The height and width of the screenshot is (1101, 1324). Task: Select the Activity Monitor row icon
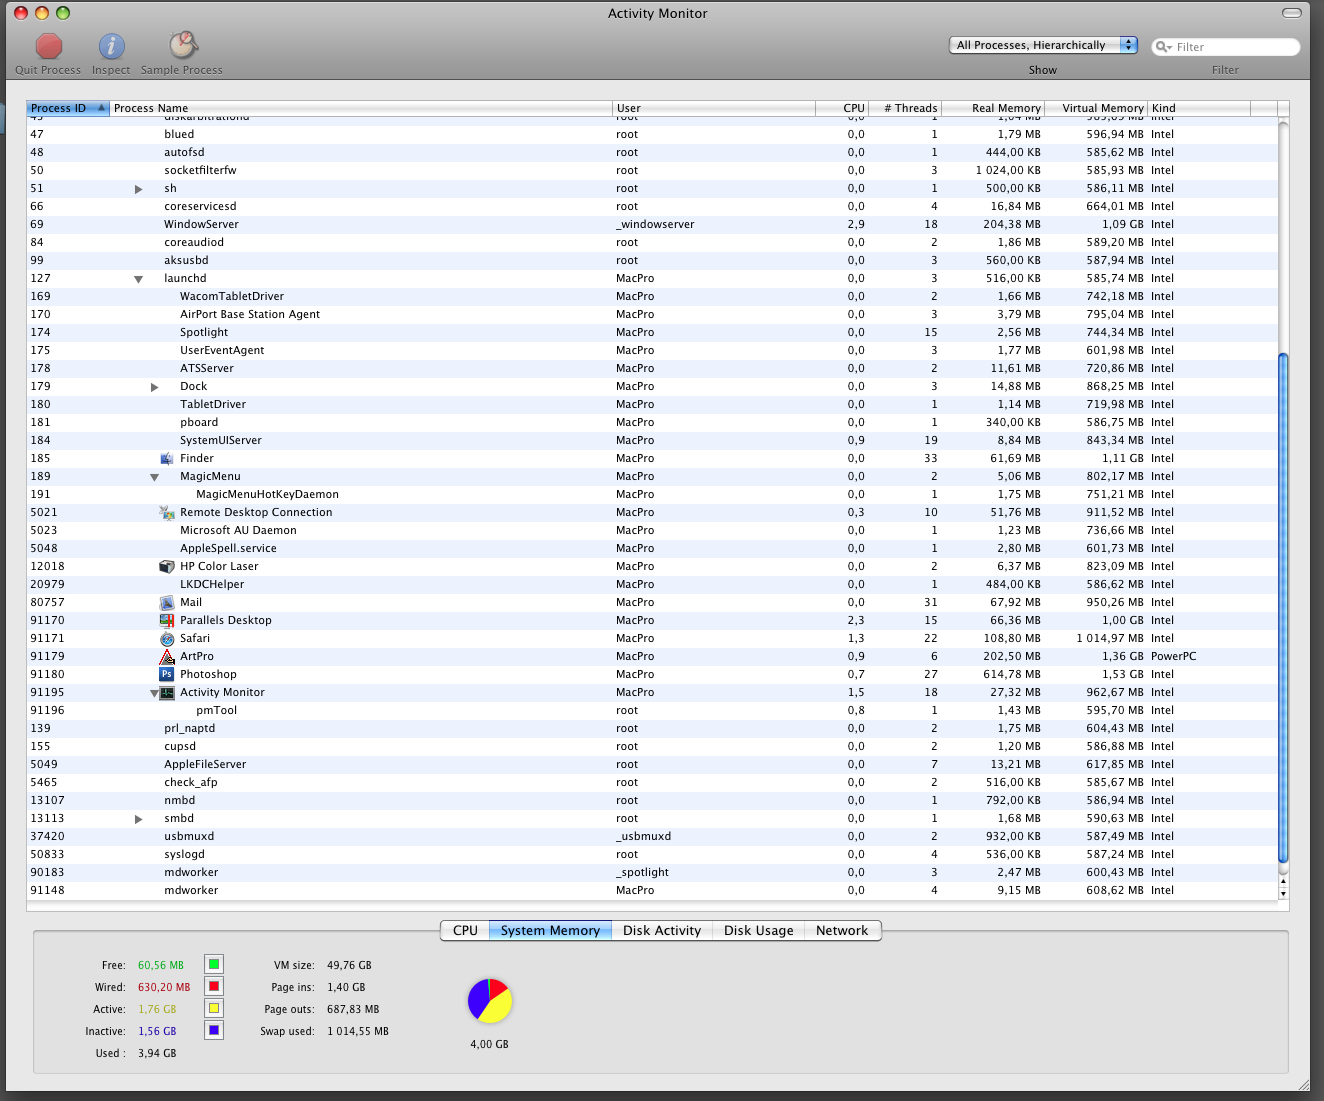click(167, 692)
